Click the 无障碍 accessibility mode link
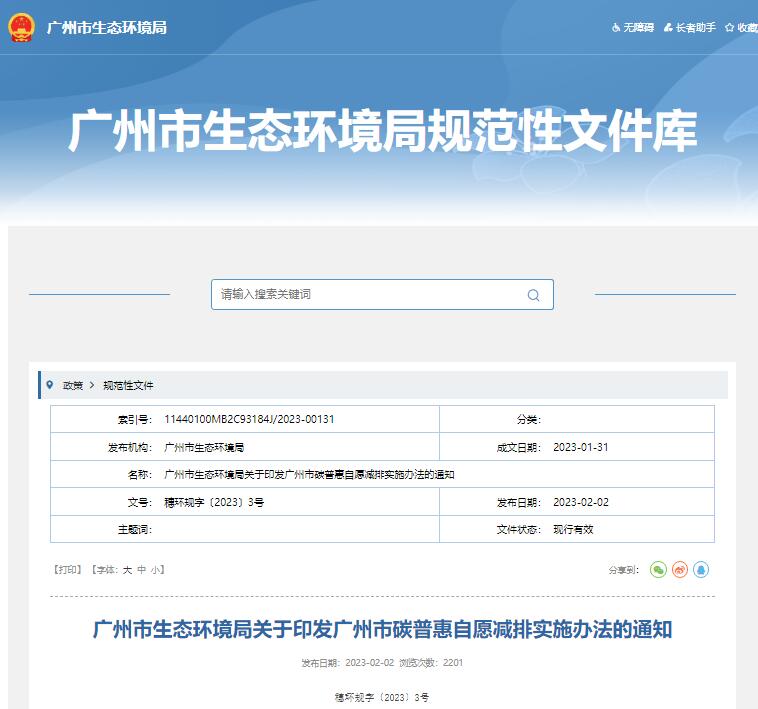The height and width of the screenshot is (709, 758). click(x=639, y=28)
